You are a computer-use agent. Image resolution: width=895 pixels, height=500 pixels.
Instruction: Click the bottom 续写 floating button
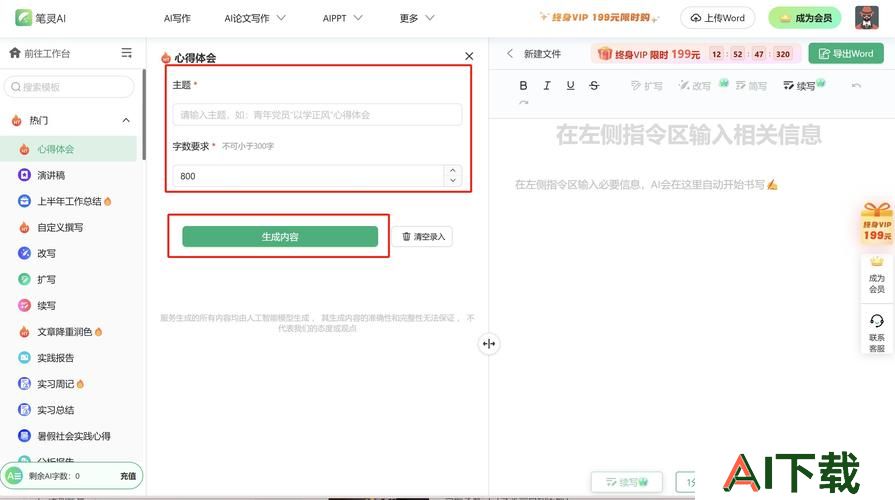627,482
